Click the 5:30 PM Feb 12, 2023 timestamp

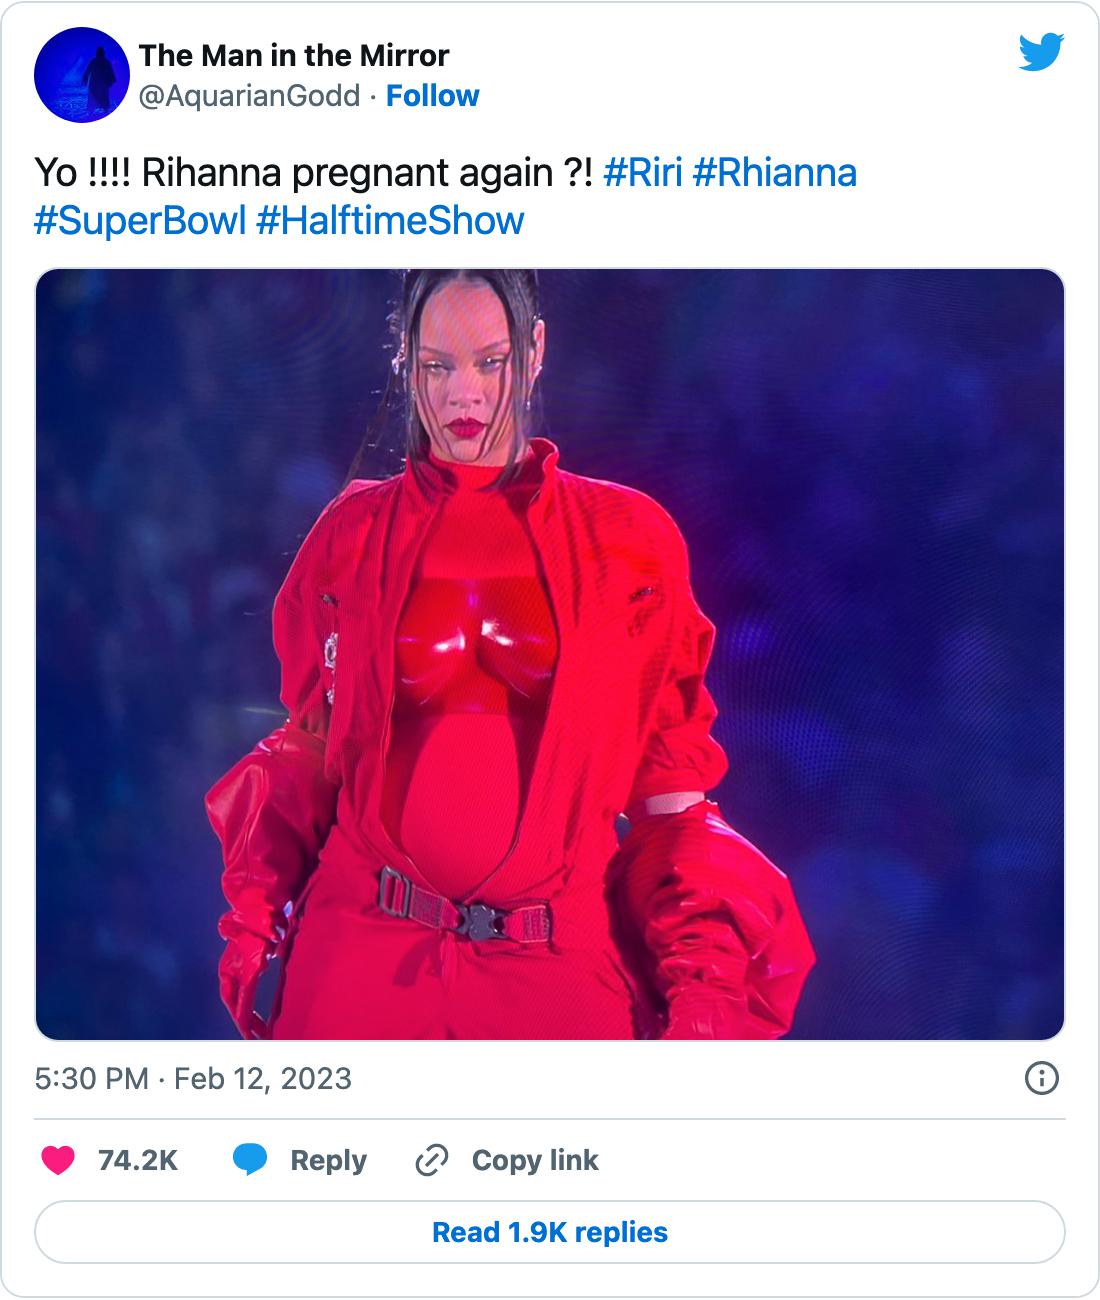(x=193, y=1079)
